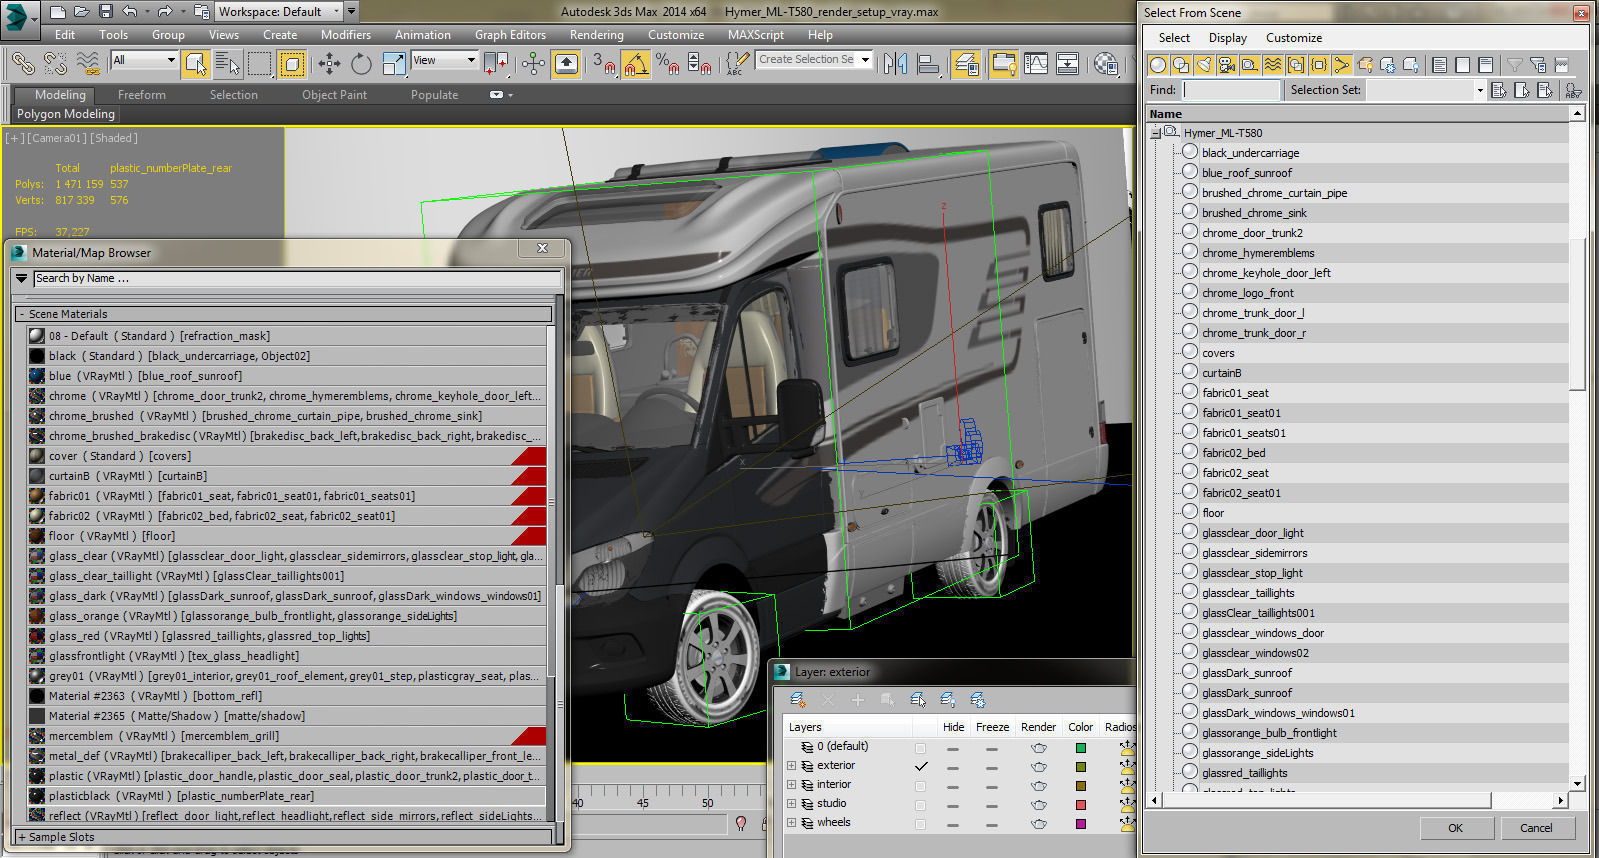This screenshot has height=858, width=1599.
Task: Toggle Freeze dash for the interior layer
Action: [x=991, y=786]
